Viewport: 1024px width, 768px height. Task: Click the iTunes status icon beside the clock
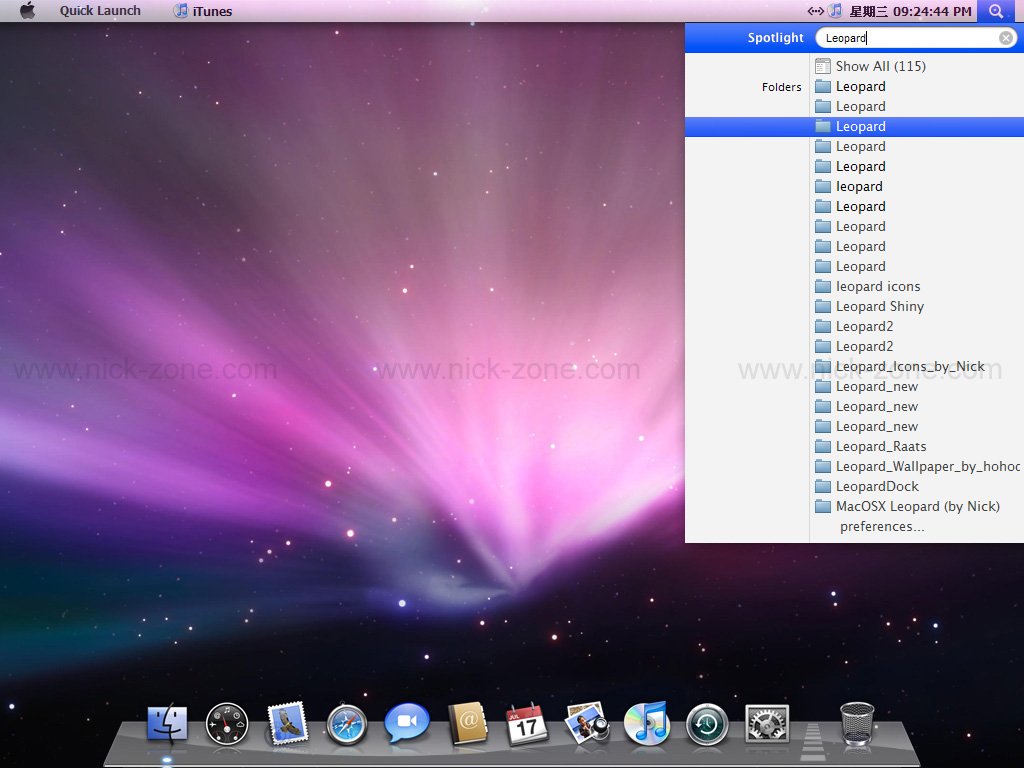point(835,10)
